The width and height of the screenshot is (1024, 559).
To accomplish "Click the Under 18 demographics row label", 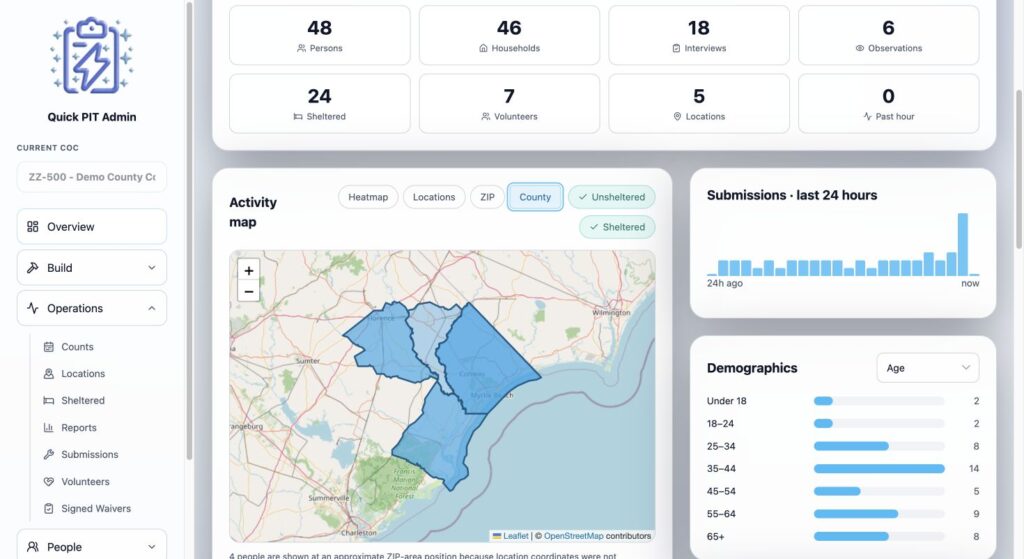I will coord(726,401).
